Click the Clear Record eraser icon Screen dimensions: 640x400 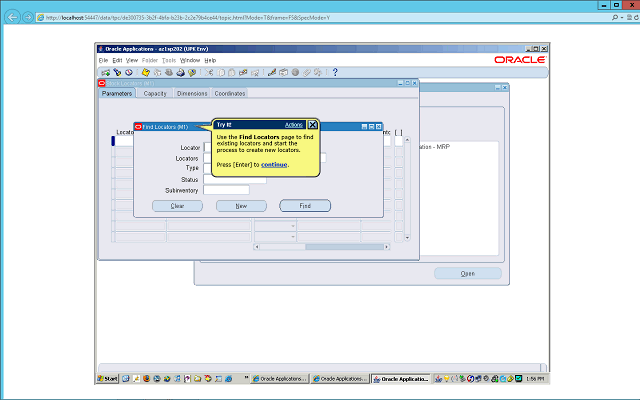click(243, 73)
